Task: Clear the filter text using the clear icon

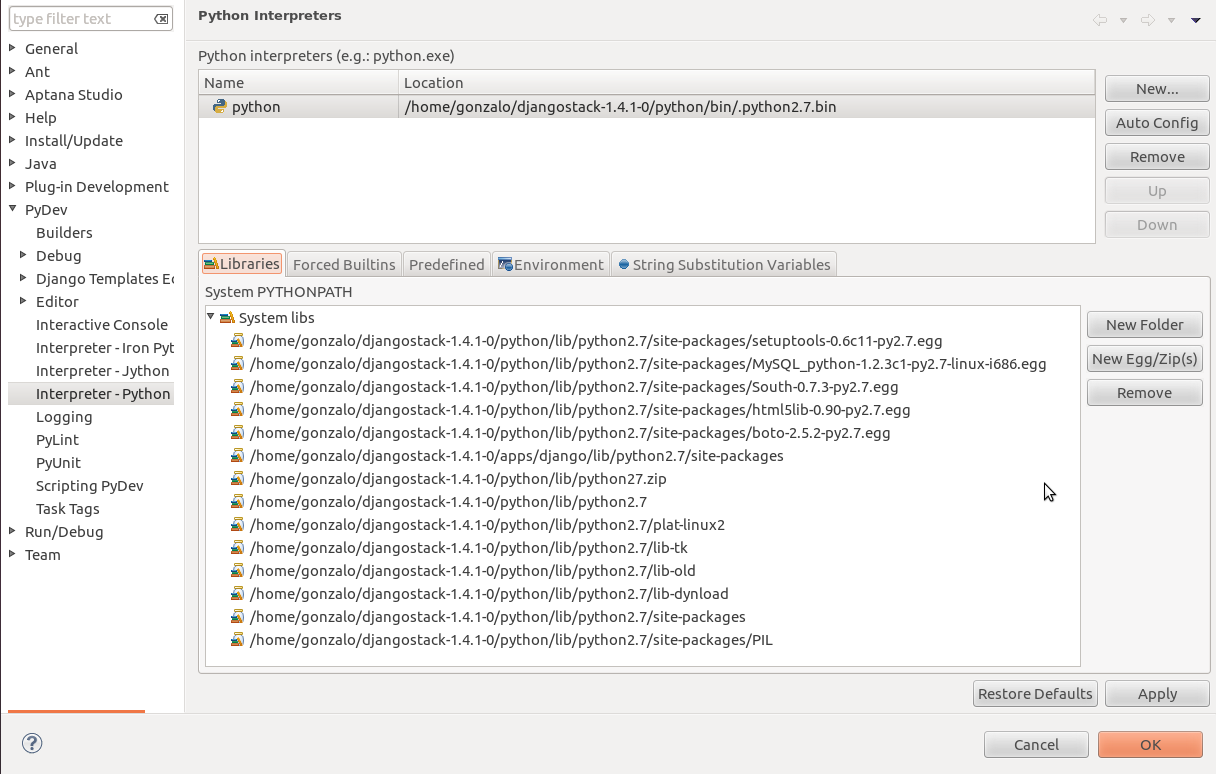Action: point(161,18)
